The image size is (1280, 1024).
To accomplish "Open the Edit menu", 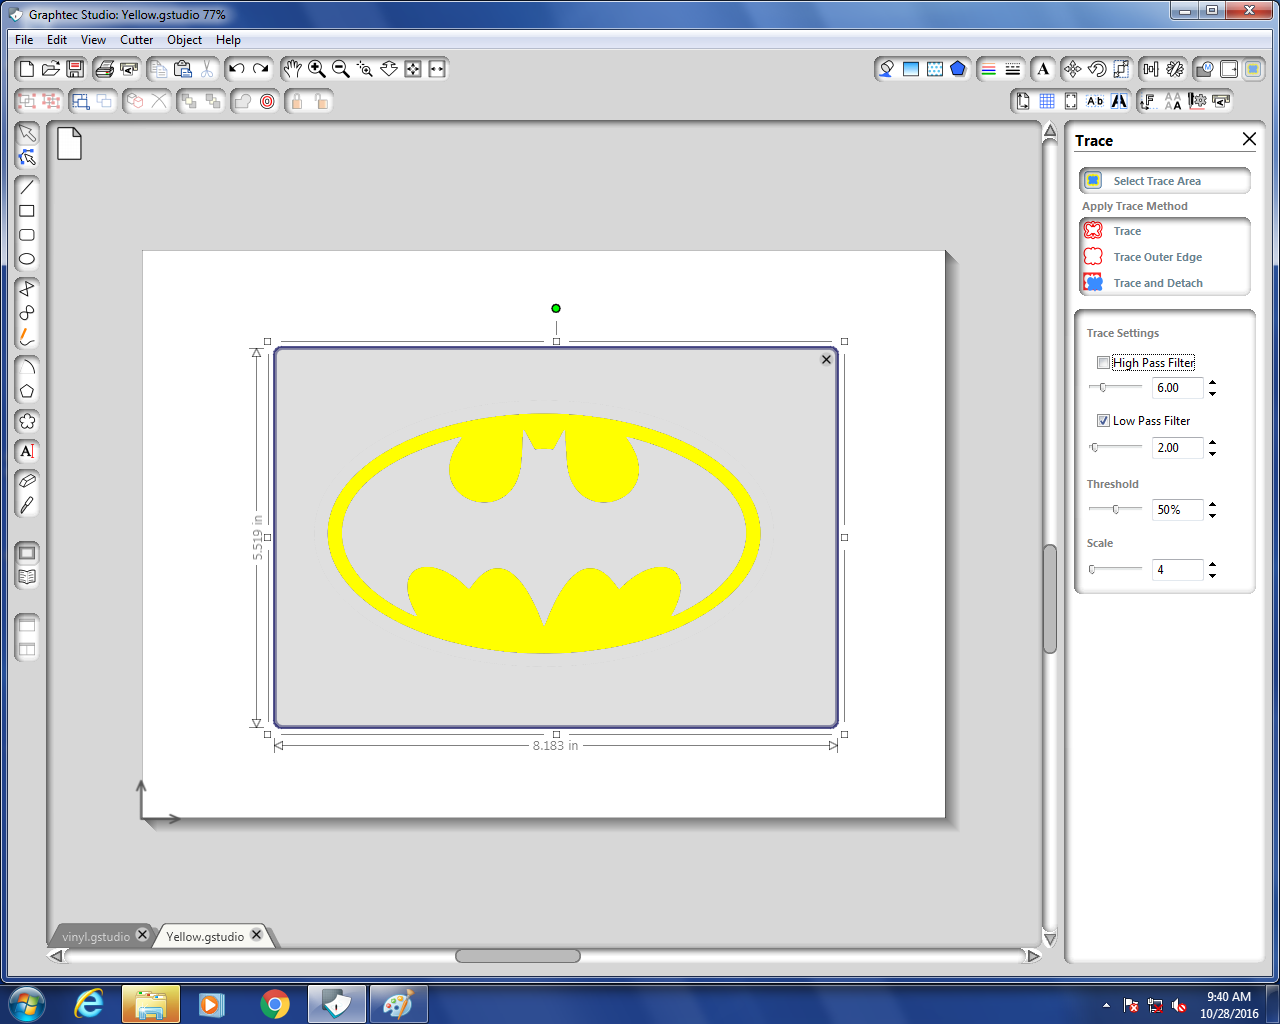I will point(57,40).
